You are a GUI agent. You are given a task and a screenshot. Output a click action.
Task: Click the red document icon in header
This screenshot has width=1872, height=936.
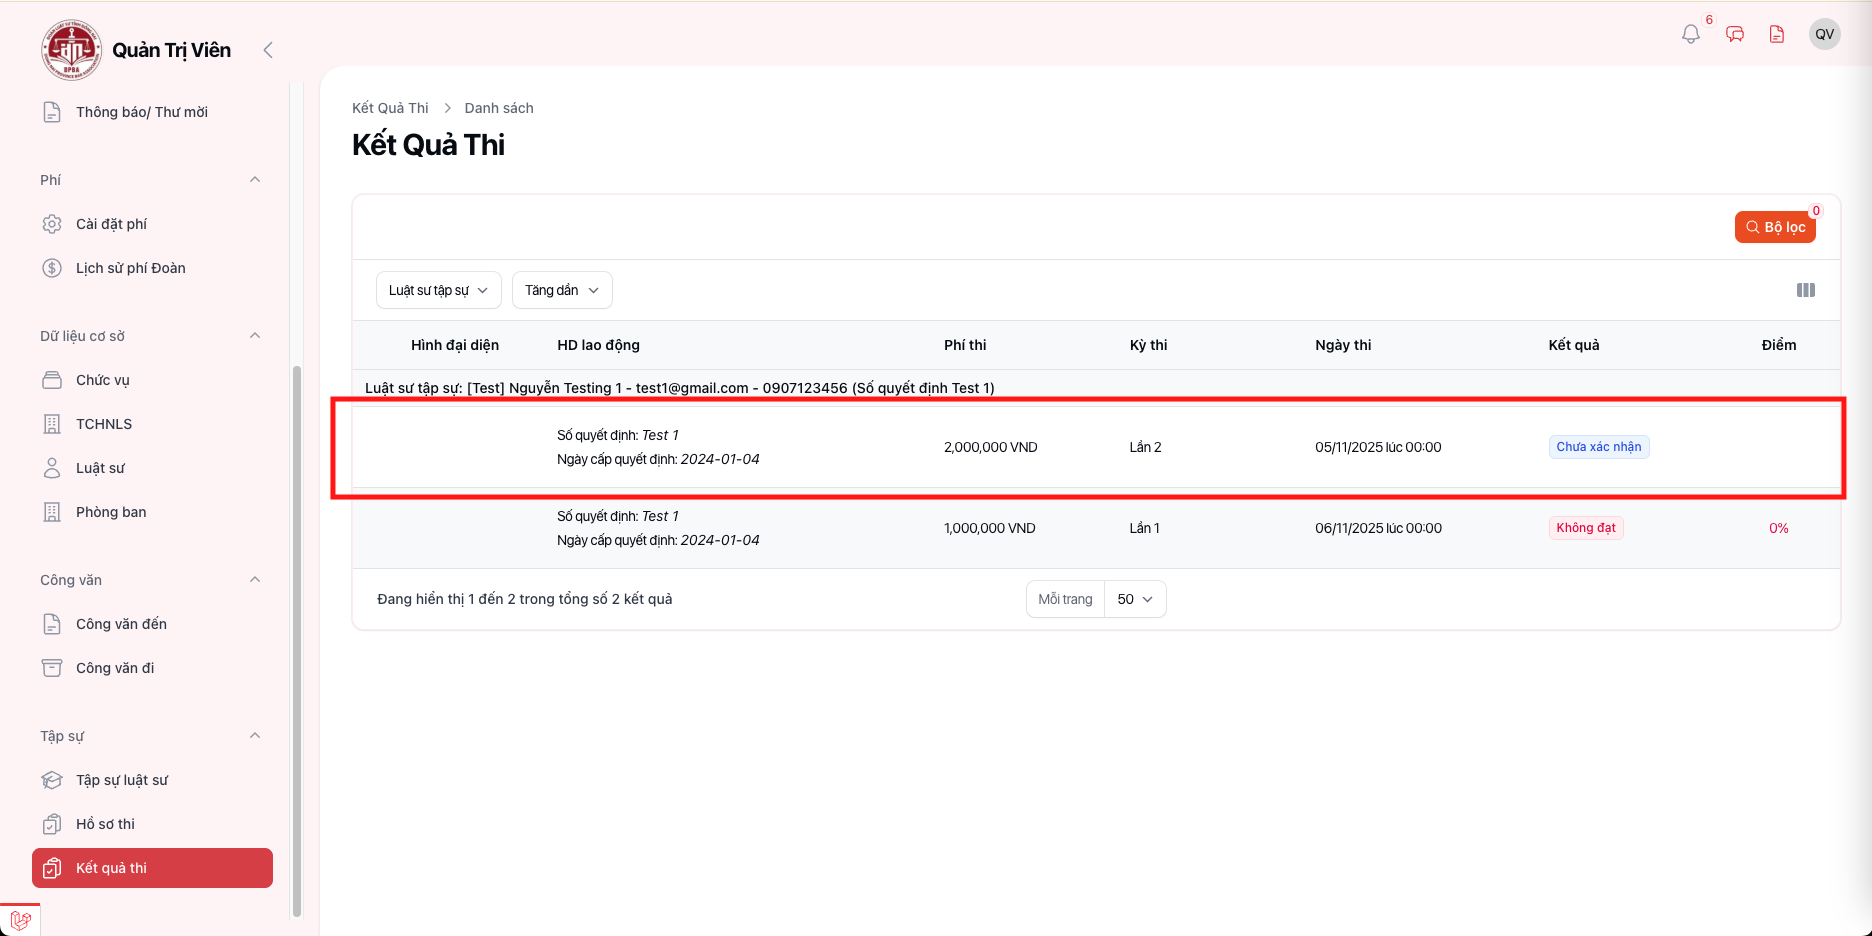coord(1777,34)
